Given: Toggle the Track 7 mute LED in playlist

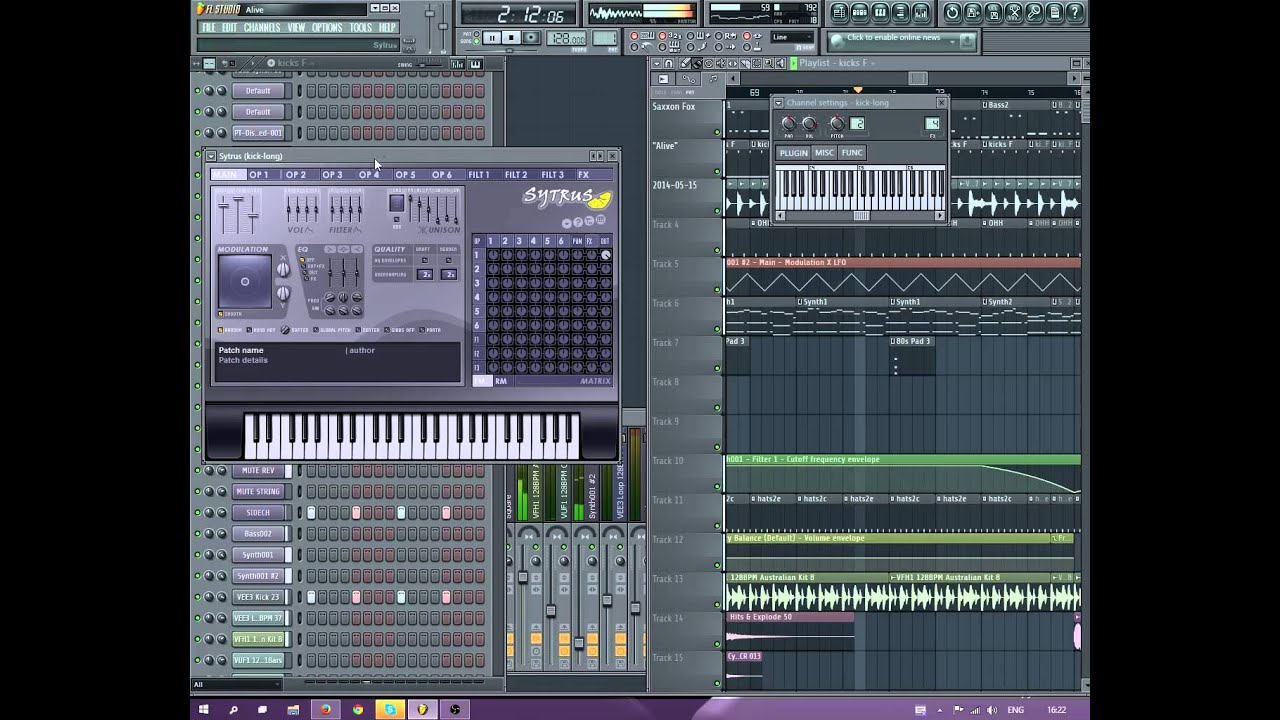Looking at the screenshot, I should [717, 369].
